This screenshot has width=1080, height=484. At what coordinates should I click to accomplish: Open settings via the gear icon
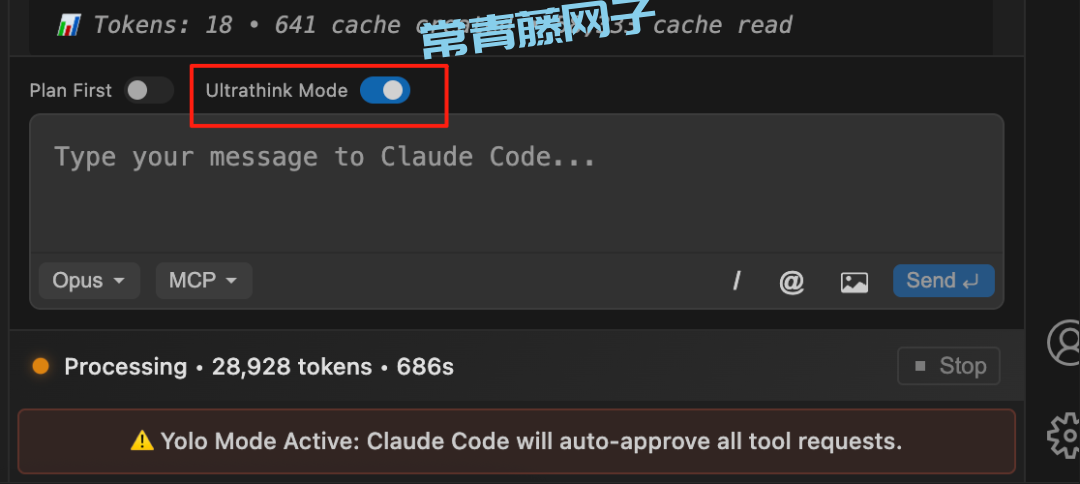tap(1064, 435)
